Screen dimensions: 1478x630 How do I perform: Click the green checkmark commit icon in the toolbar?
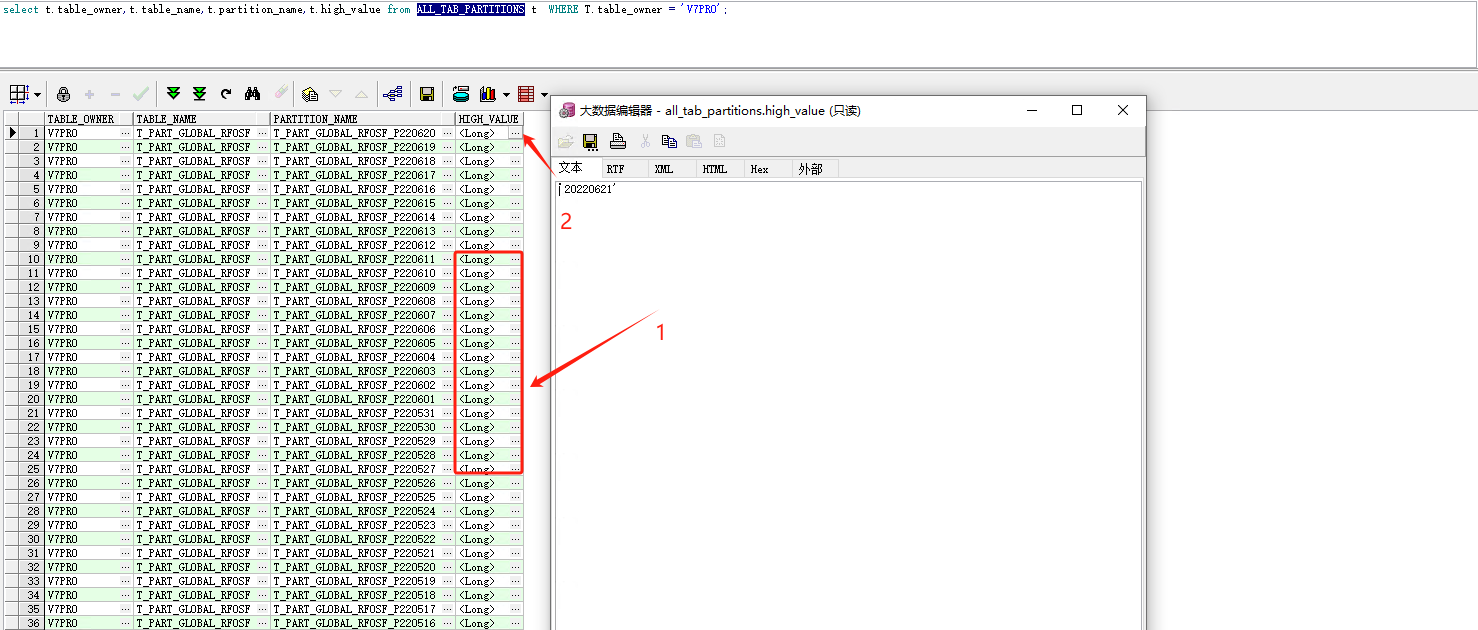(x=141, y=93)
